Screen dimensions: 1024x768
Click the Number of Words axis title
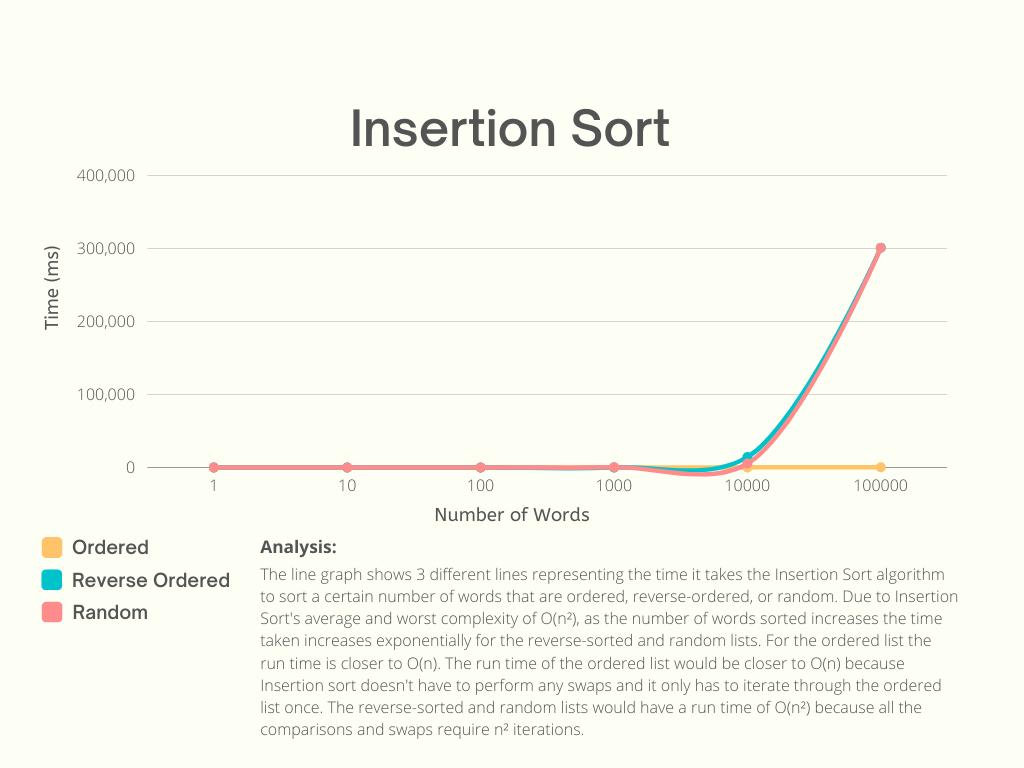point(512,515)
